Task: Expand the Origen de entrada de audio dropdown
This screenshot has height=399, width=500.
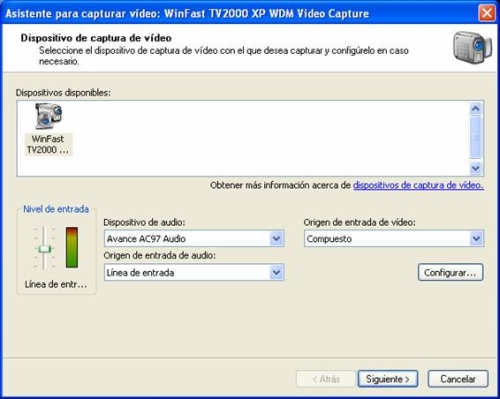Action: point(276,272)
